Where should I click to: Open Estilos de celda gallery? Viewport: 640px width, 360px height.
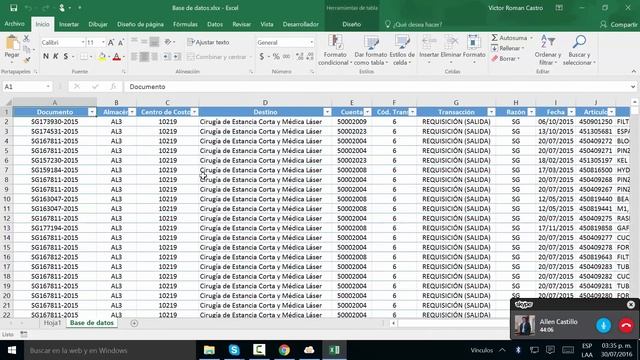402,50
